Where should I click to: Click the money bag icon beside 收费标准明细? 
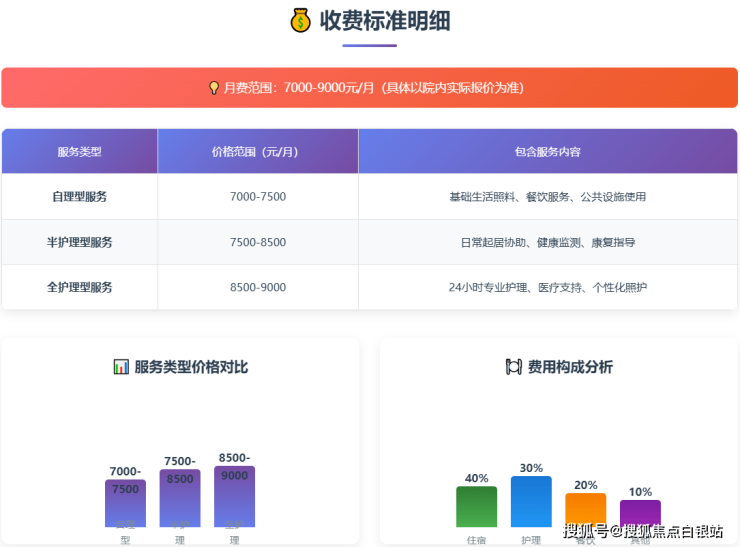point(301,20)
